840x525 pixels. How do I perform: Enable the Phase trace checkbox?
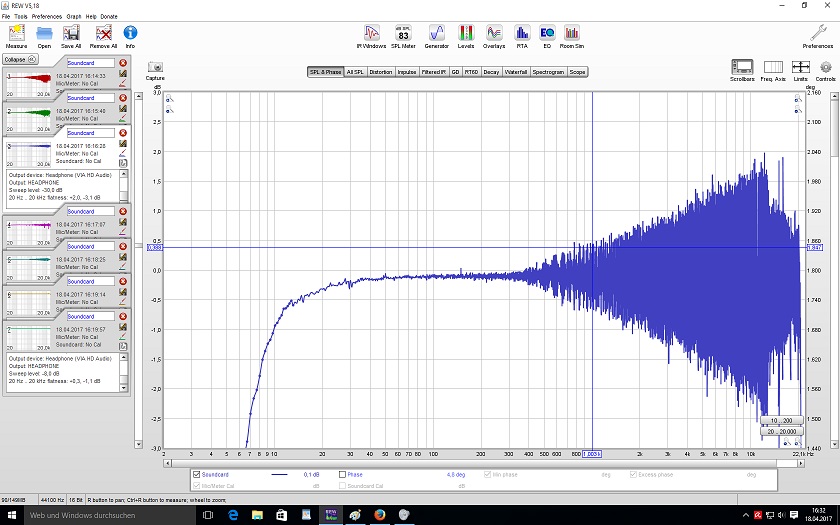pos(343,474)
